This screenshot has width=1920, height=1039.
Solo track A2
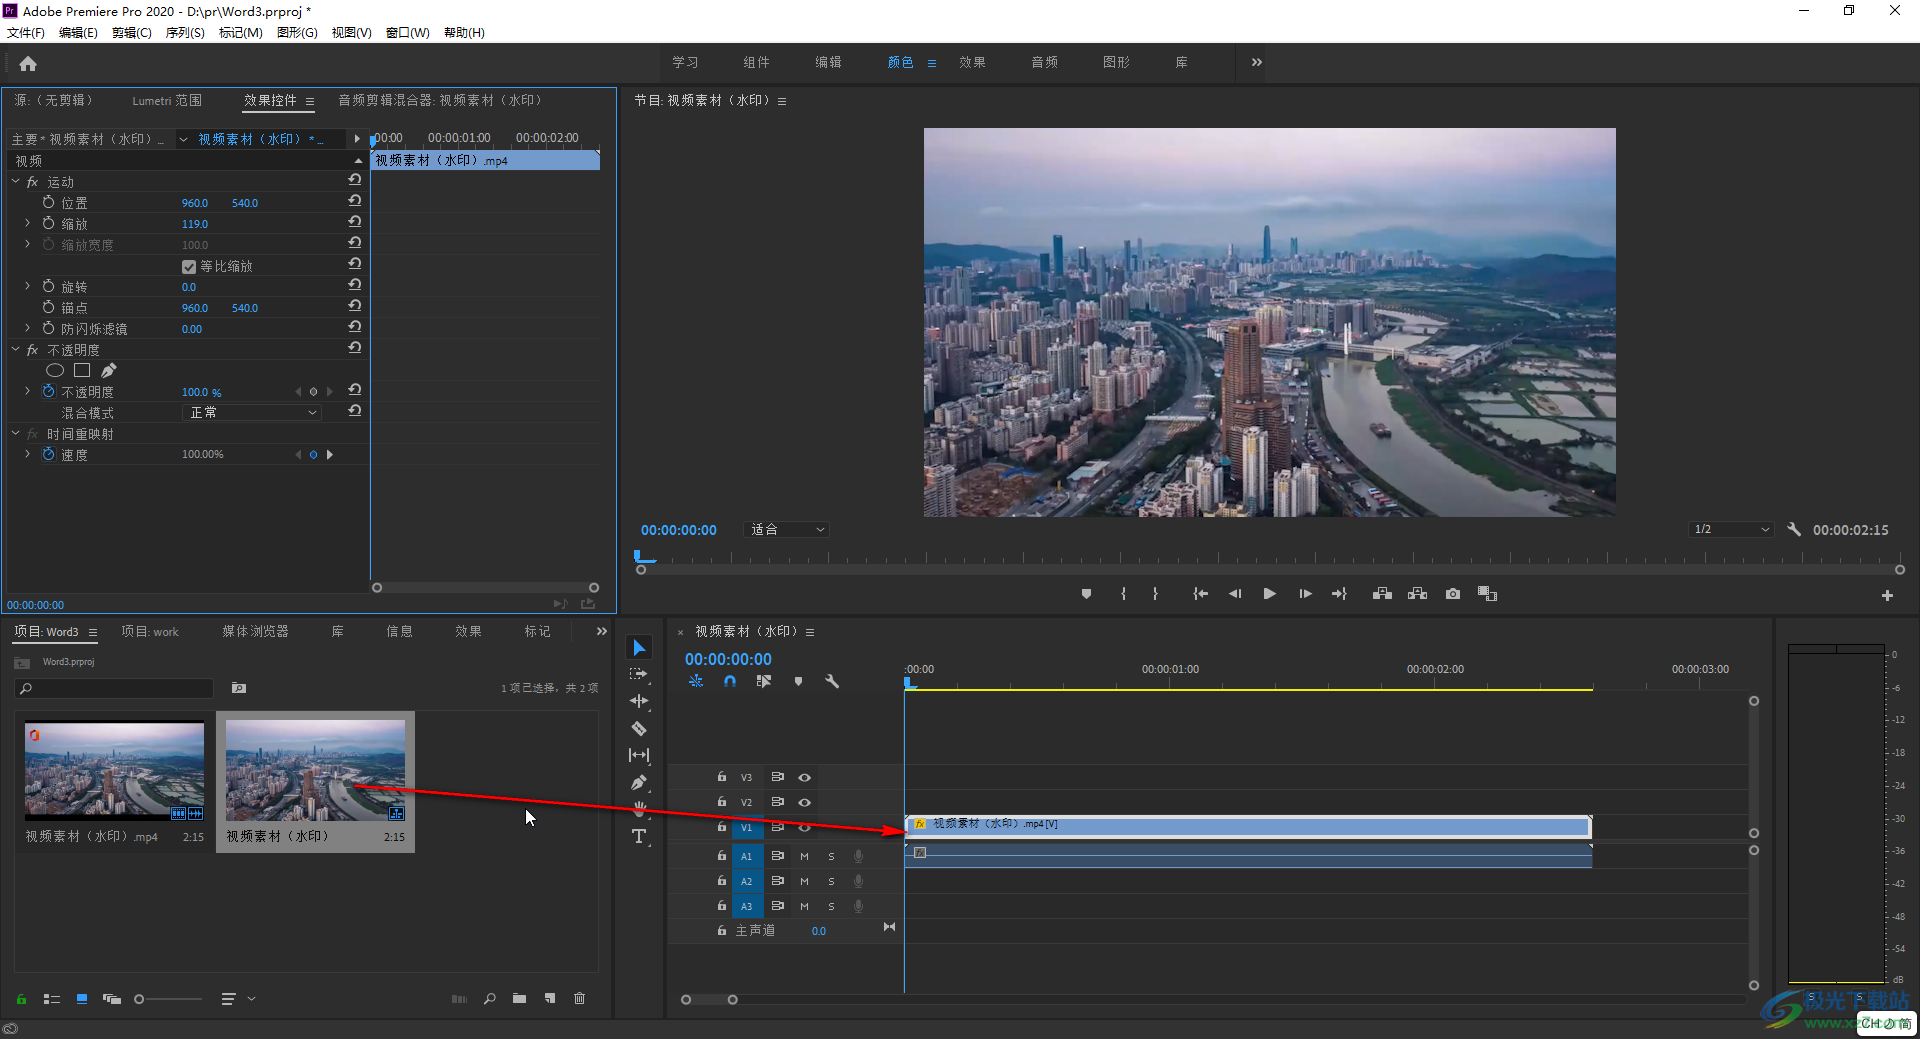tap(831, 881)
